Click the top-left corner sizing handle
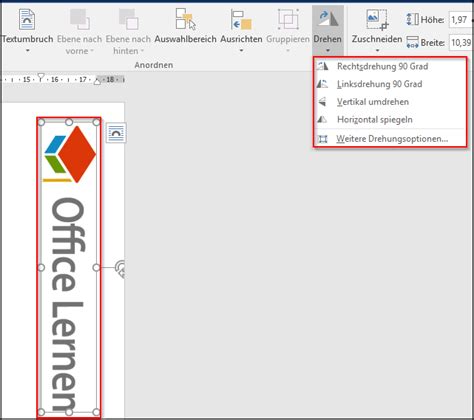 (41, 122)
